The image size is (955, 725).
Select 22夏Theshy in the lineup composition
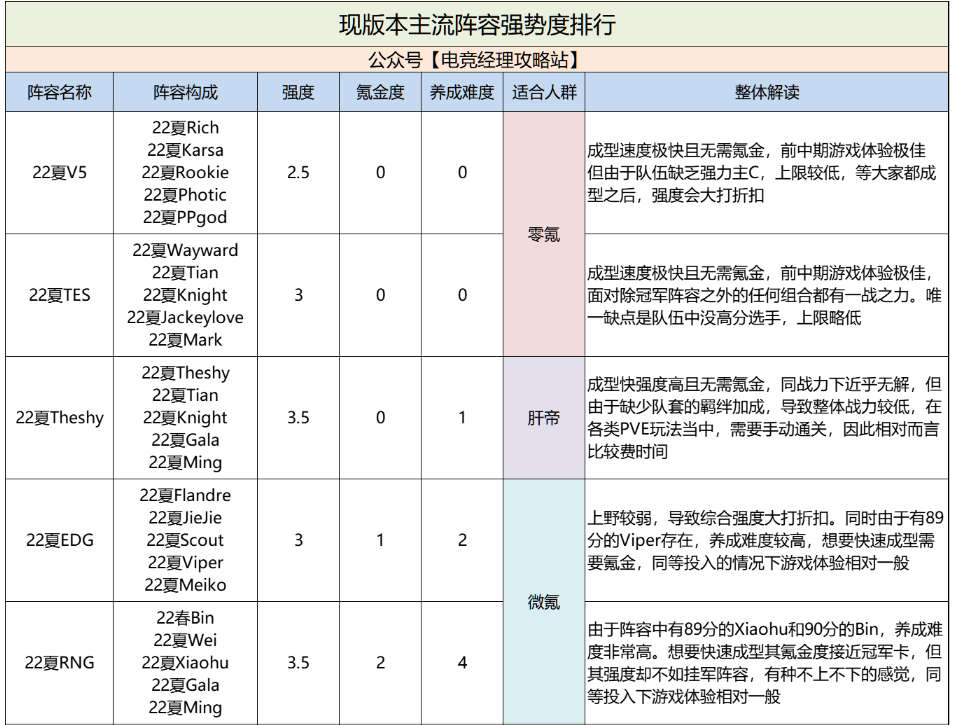pyautogui.click(x=185, y=373)
